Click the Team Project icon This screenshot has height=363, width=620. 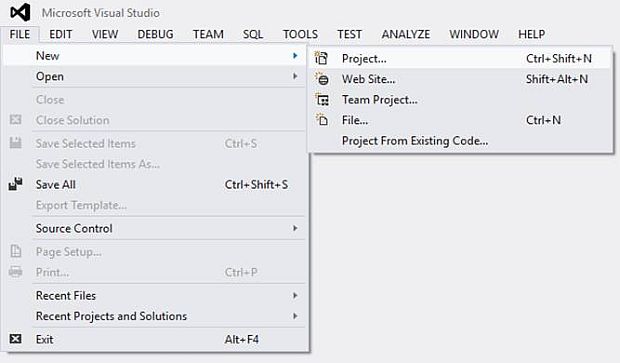click(x=322, y=99)
